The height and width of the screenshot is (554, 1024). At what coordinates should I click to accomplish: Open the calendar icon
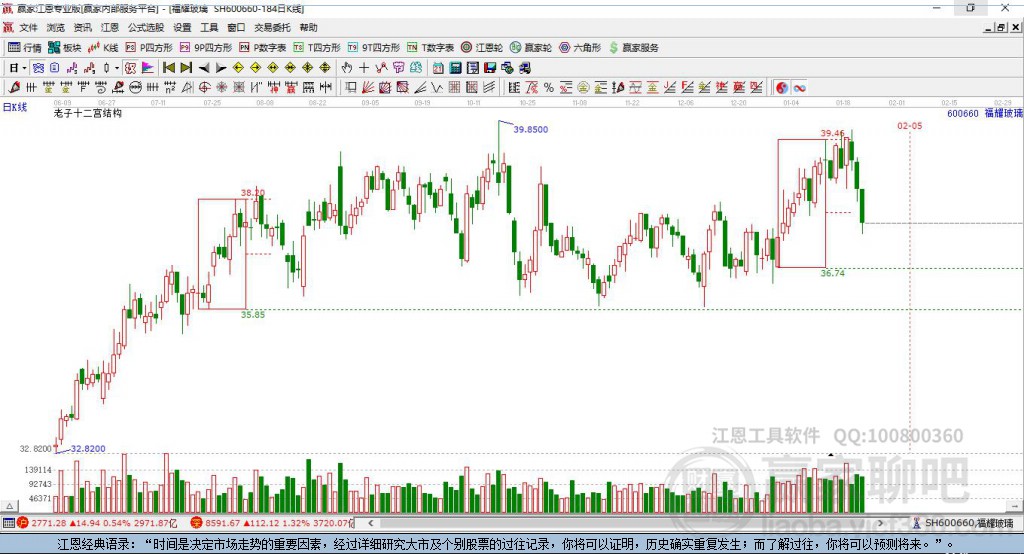pyautogui.click(x=438, y=68)
